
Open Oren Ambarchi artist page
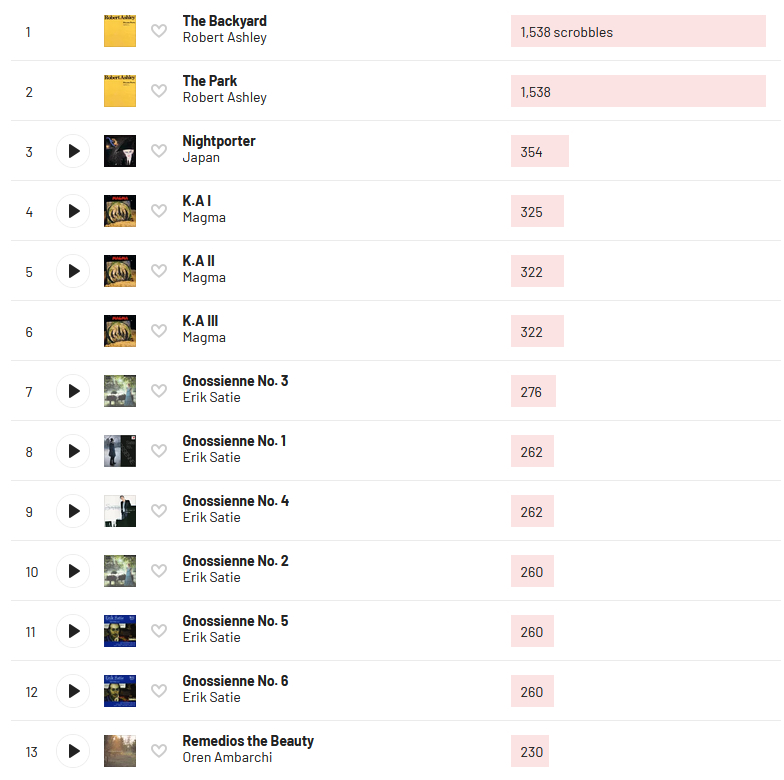click(x=227, y=758)
